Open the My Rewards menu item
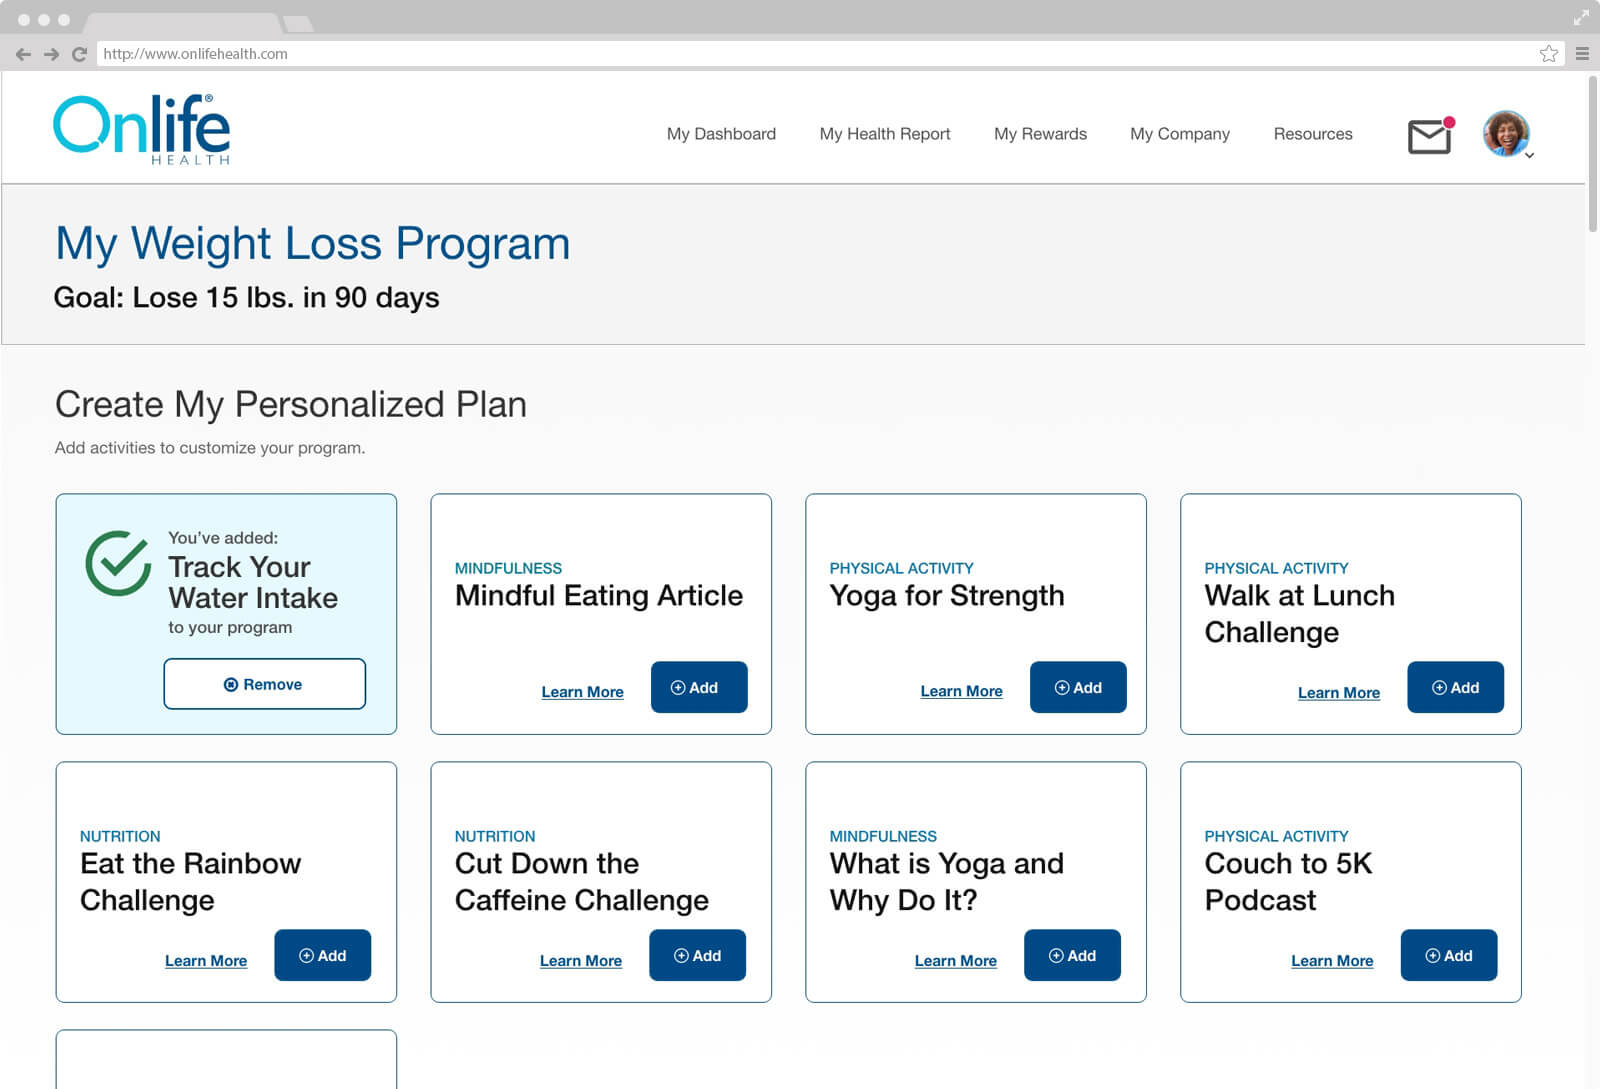This screenshot has height=1089, width=1600. pos(1040,134)
